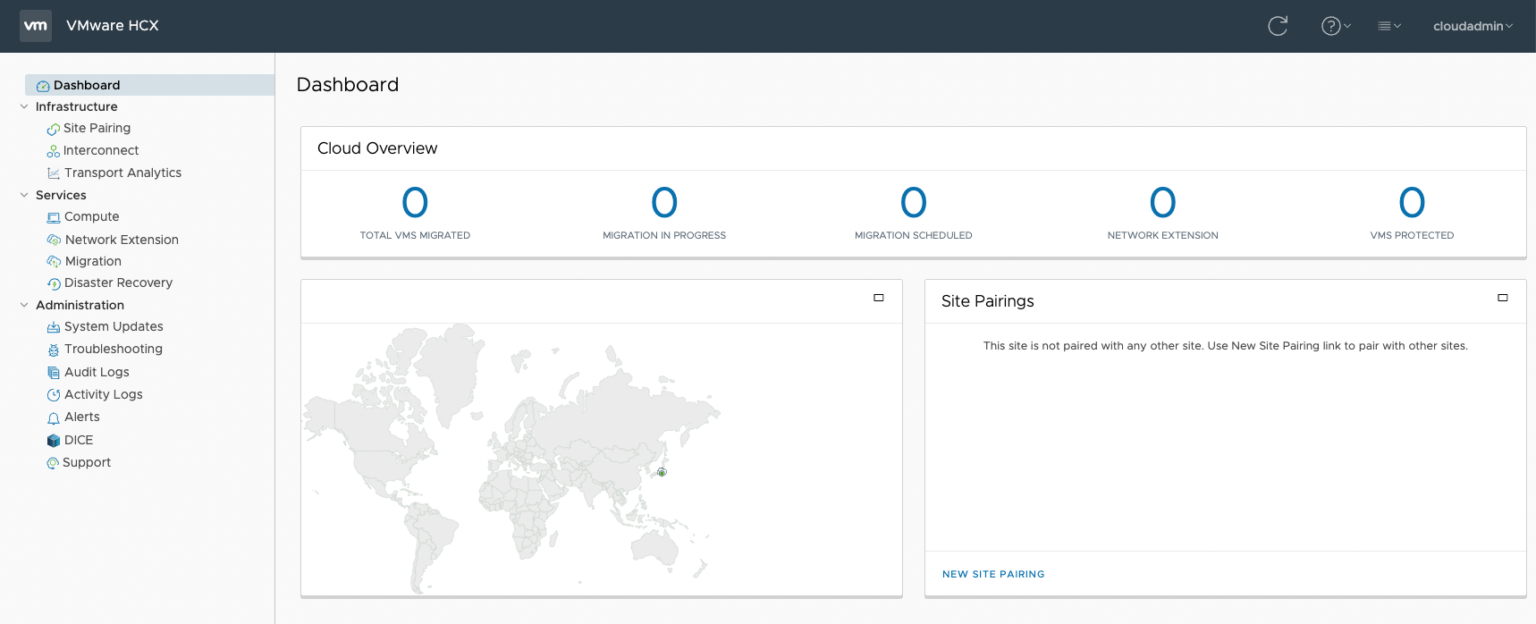Open the Troubleshooting tool
The width and height of the screenshot is (1536, 624).
pos(113,348)
